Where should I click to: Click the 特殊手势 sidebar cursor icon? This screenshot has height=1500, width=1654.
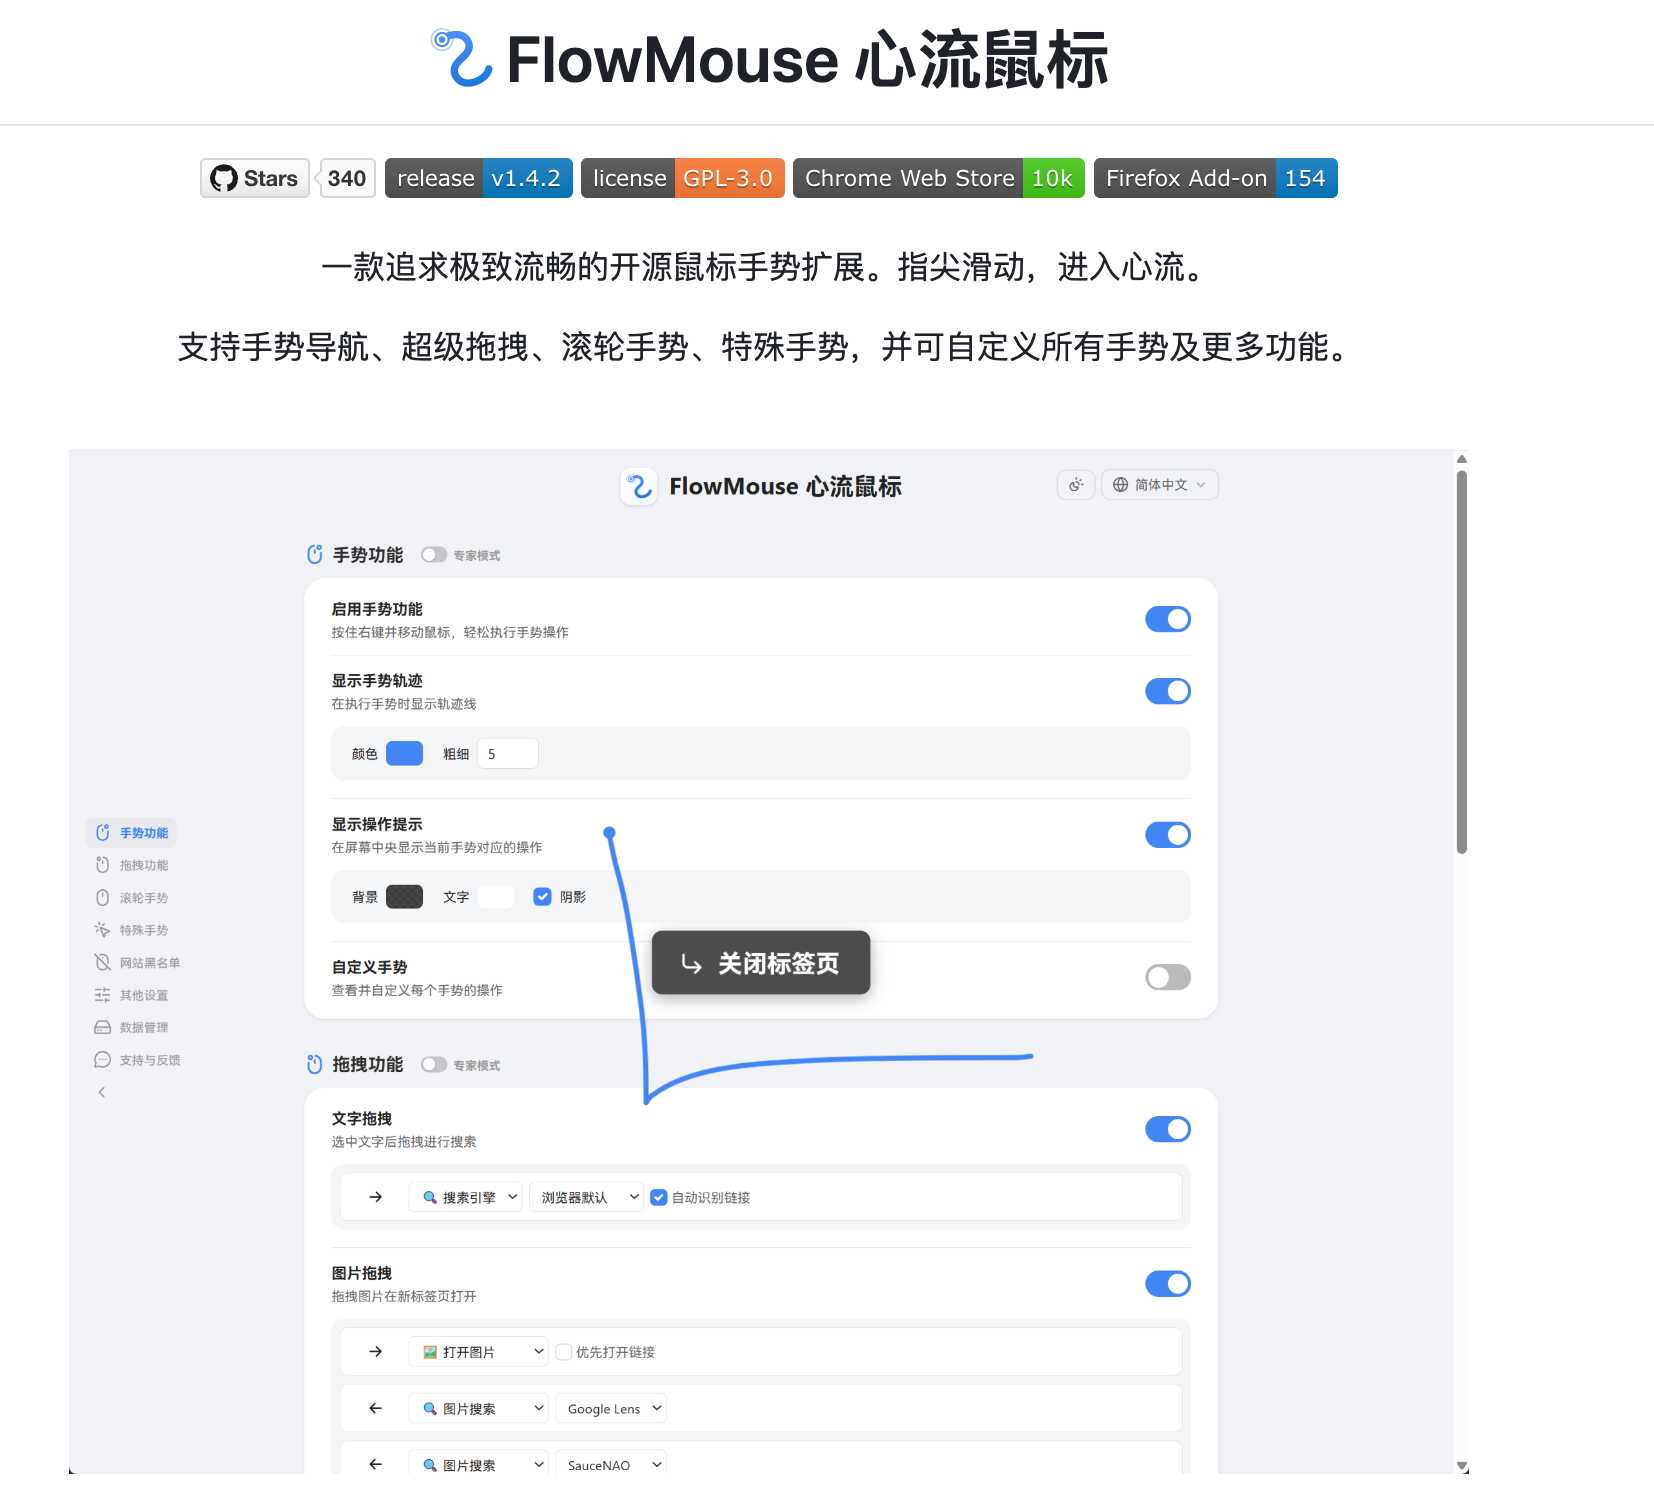coord(102,930)
